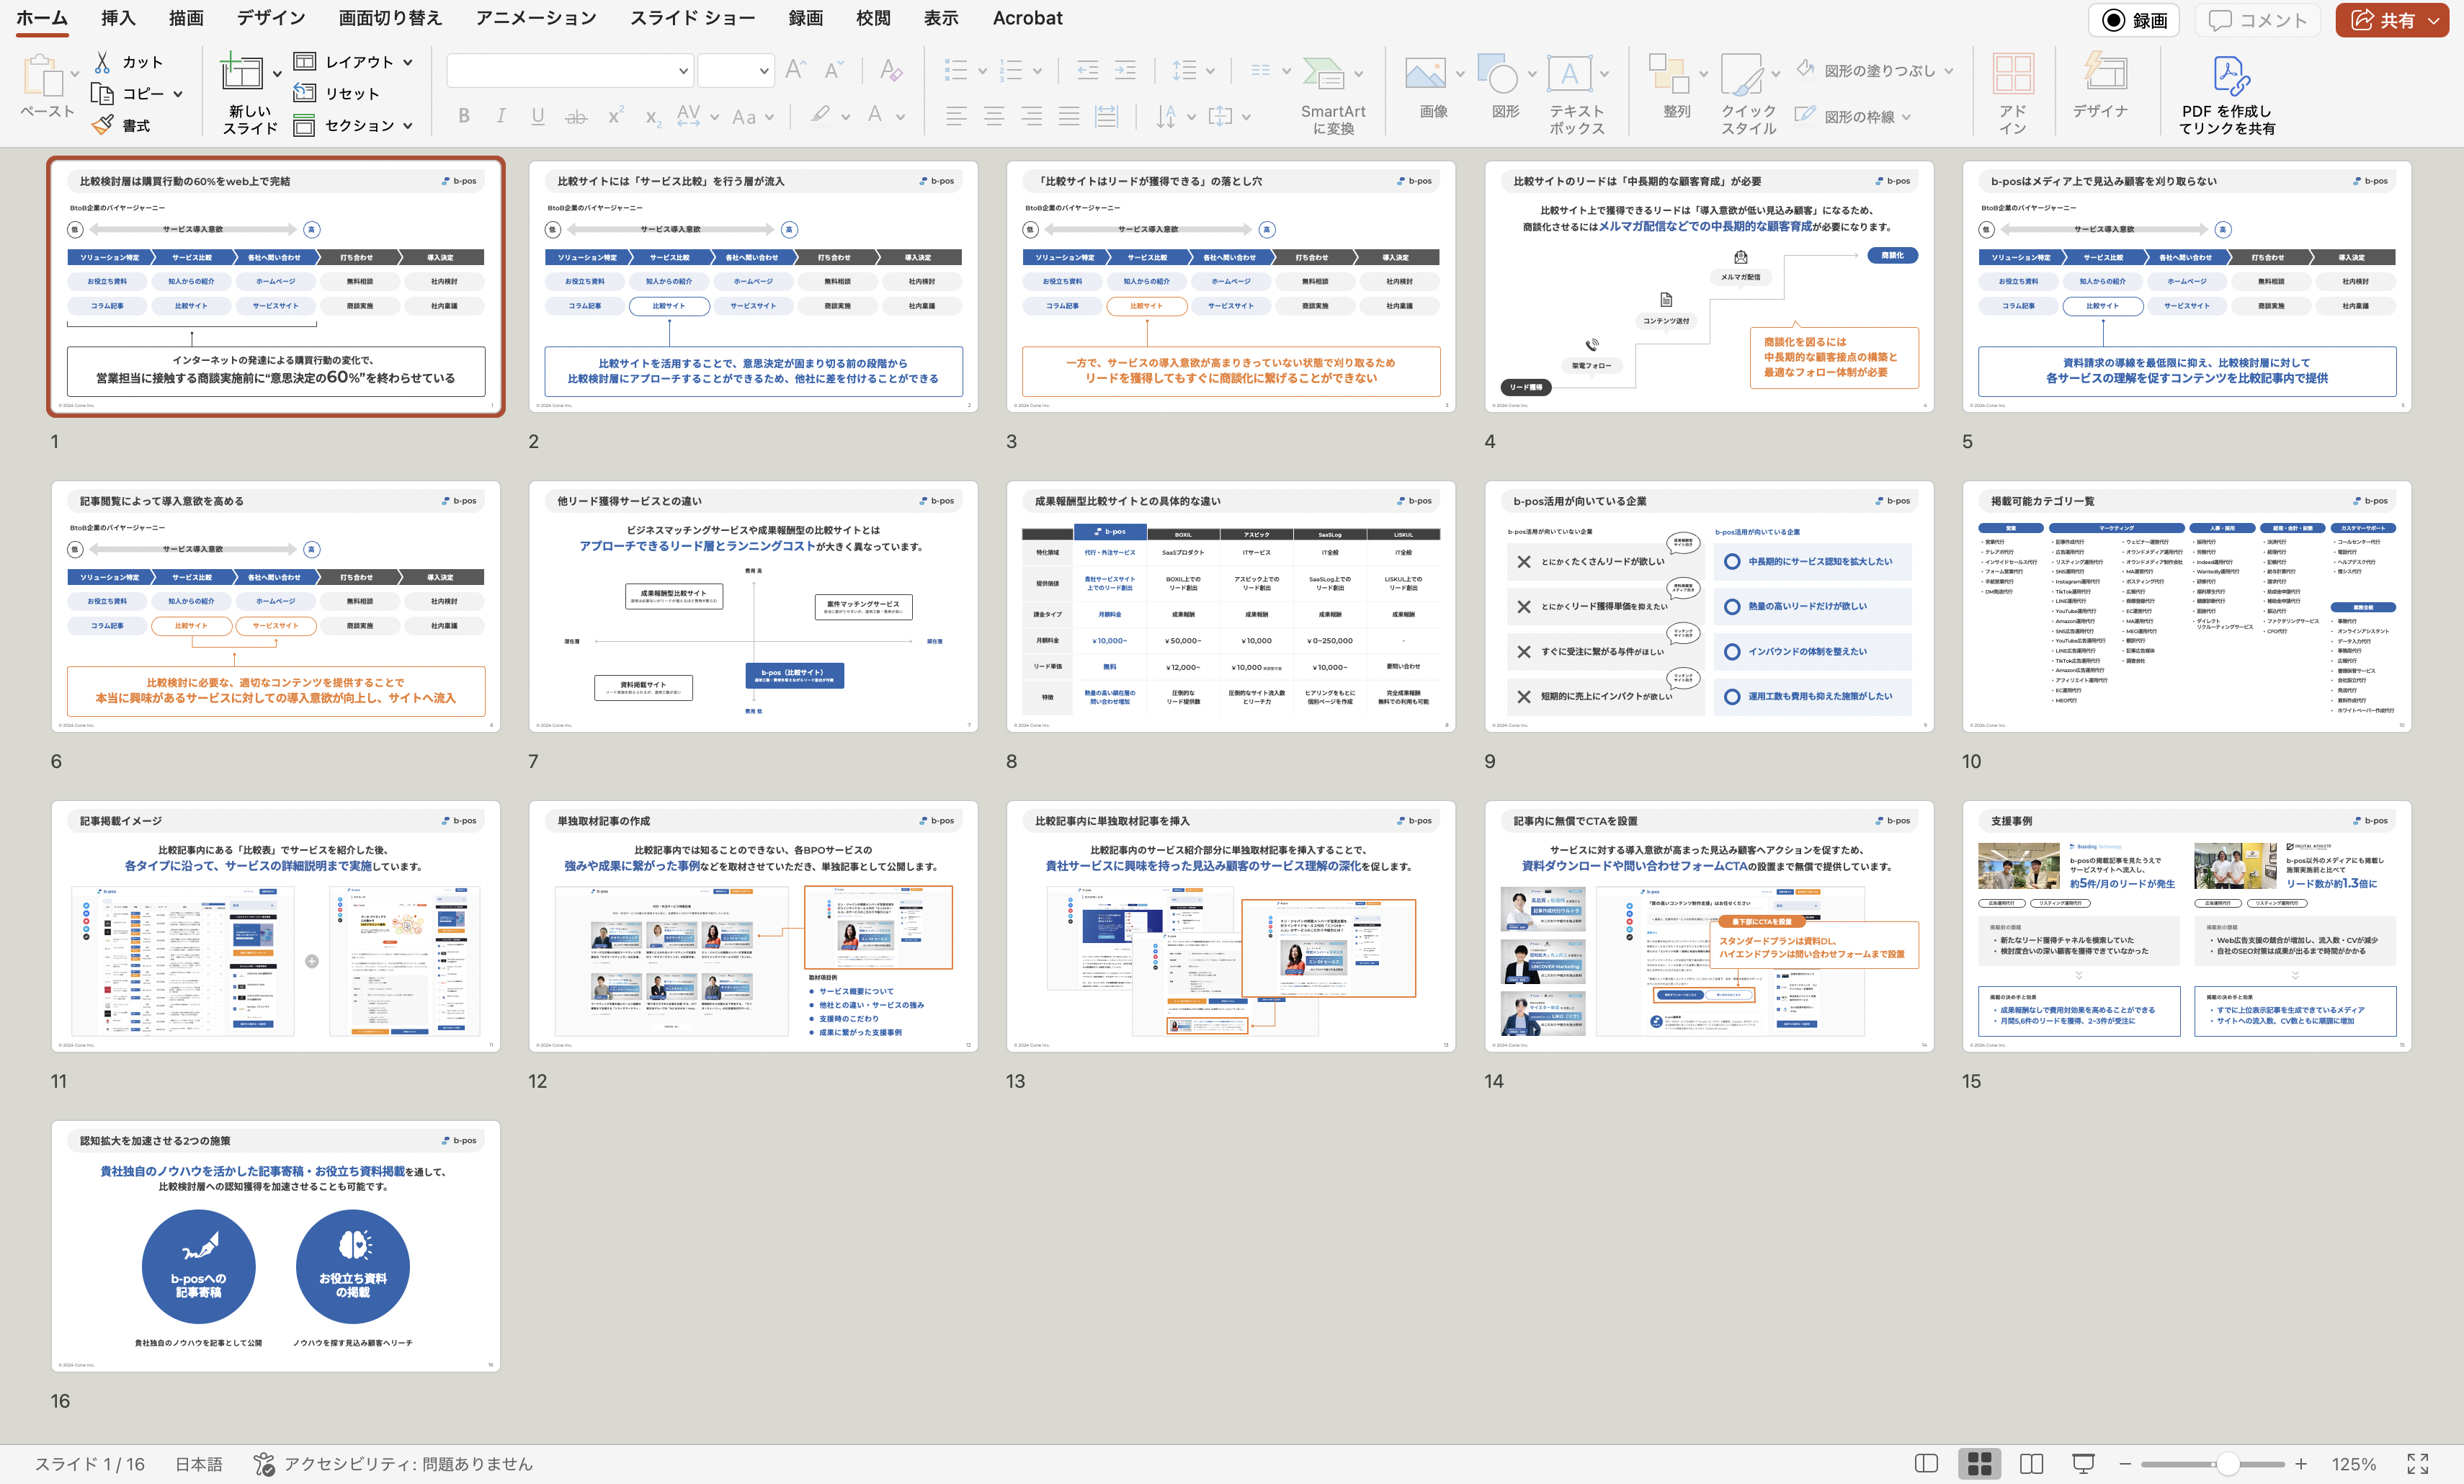Click the zoom slider handle
The width and height of the screenshot is (2464, 1484).
[2227, 1463]
